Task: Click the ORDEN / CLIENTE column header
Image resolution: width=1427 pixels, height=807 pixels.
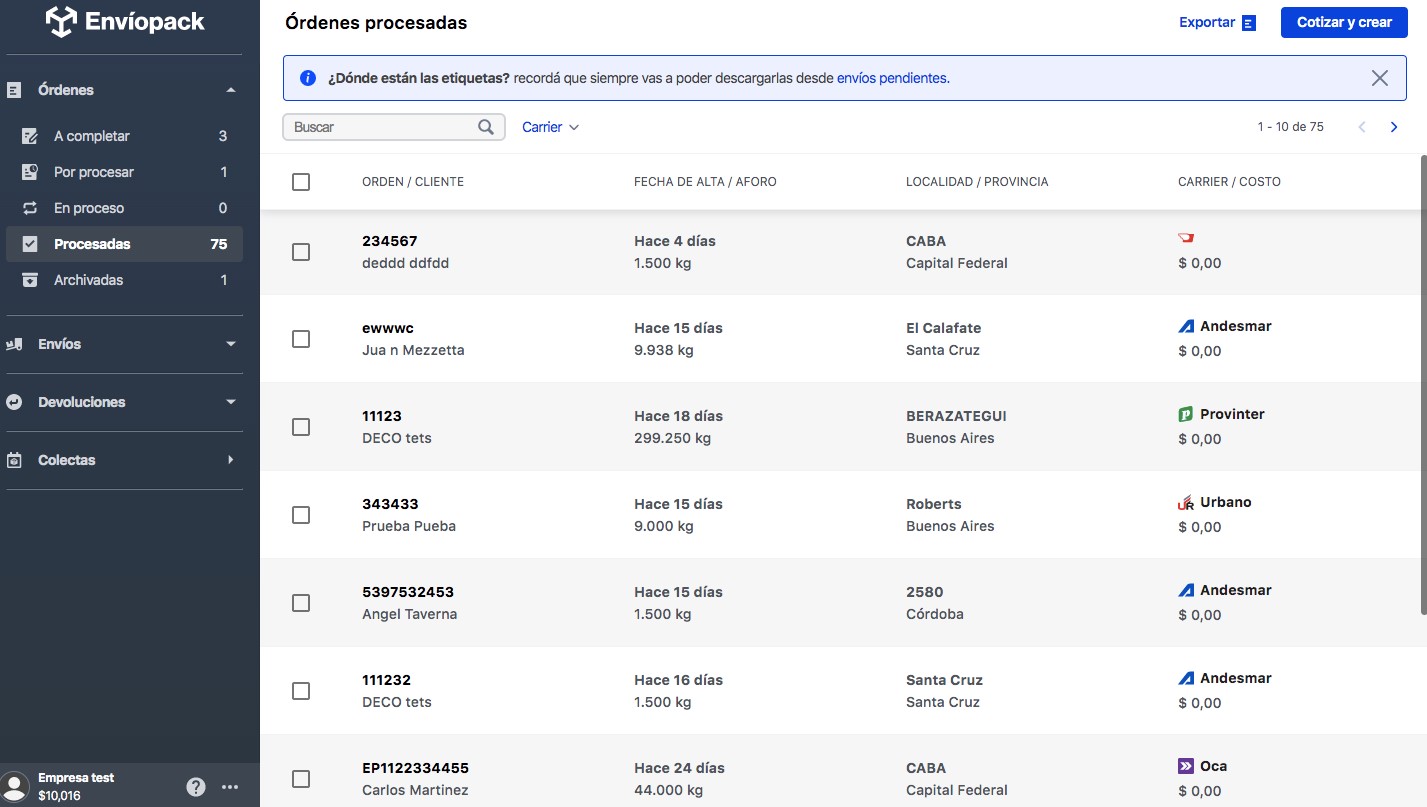Action: 413,182
